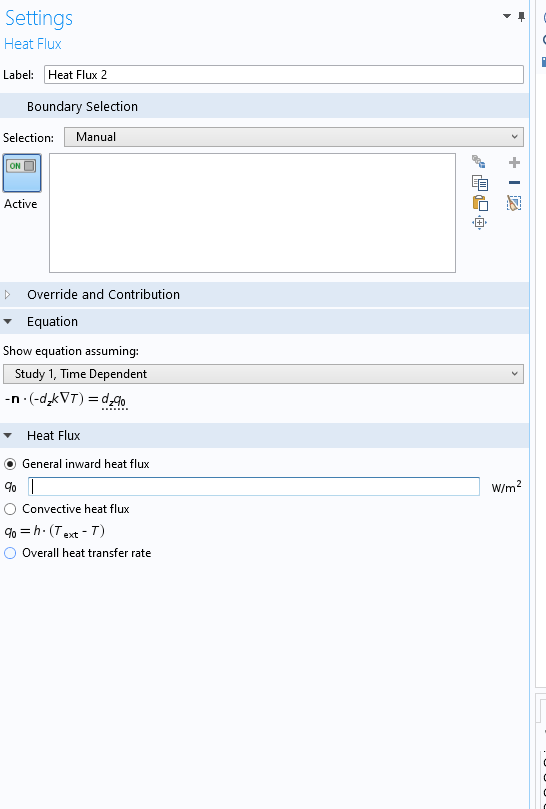
Task: Paste selection into boundary list
Action: (x=480, y=203)
